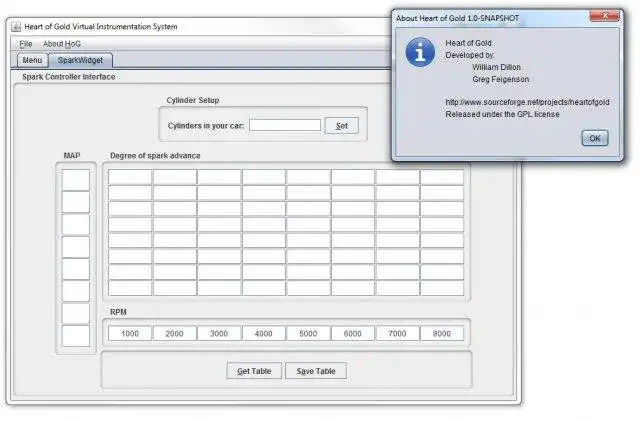Viewport: 640px width, 421px height.
Task: Select the 8000 RPM field
Action: pos(442,333)
